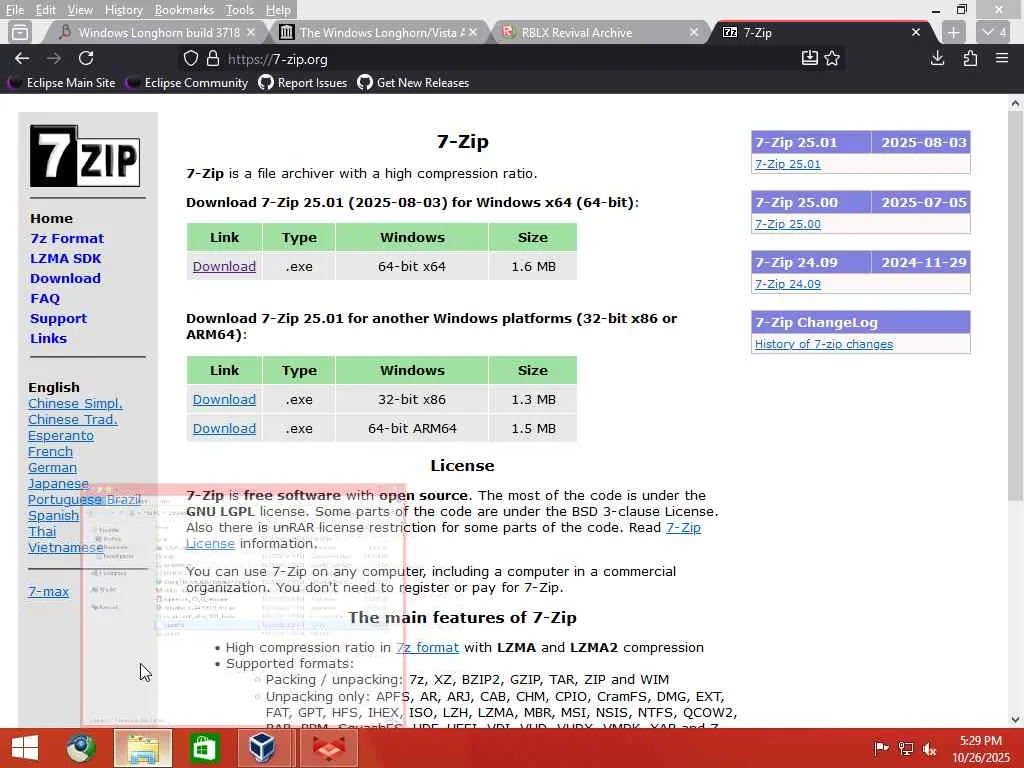
Task: Click the address bar URL field
Action: [509, 59]
